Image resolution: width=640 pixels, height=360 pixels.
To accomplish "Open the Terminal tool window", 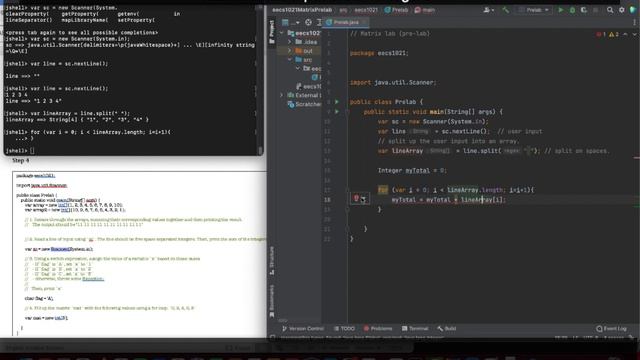I will pos(415,329).
